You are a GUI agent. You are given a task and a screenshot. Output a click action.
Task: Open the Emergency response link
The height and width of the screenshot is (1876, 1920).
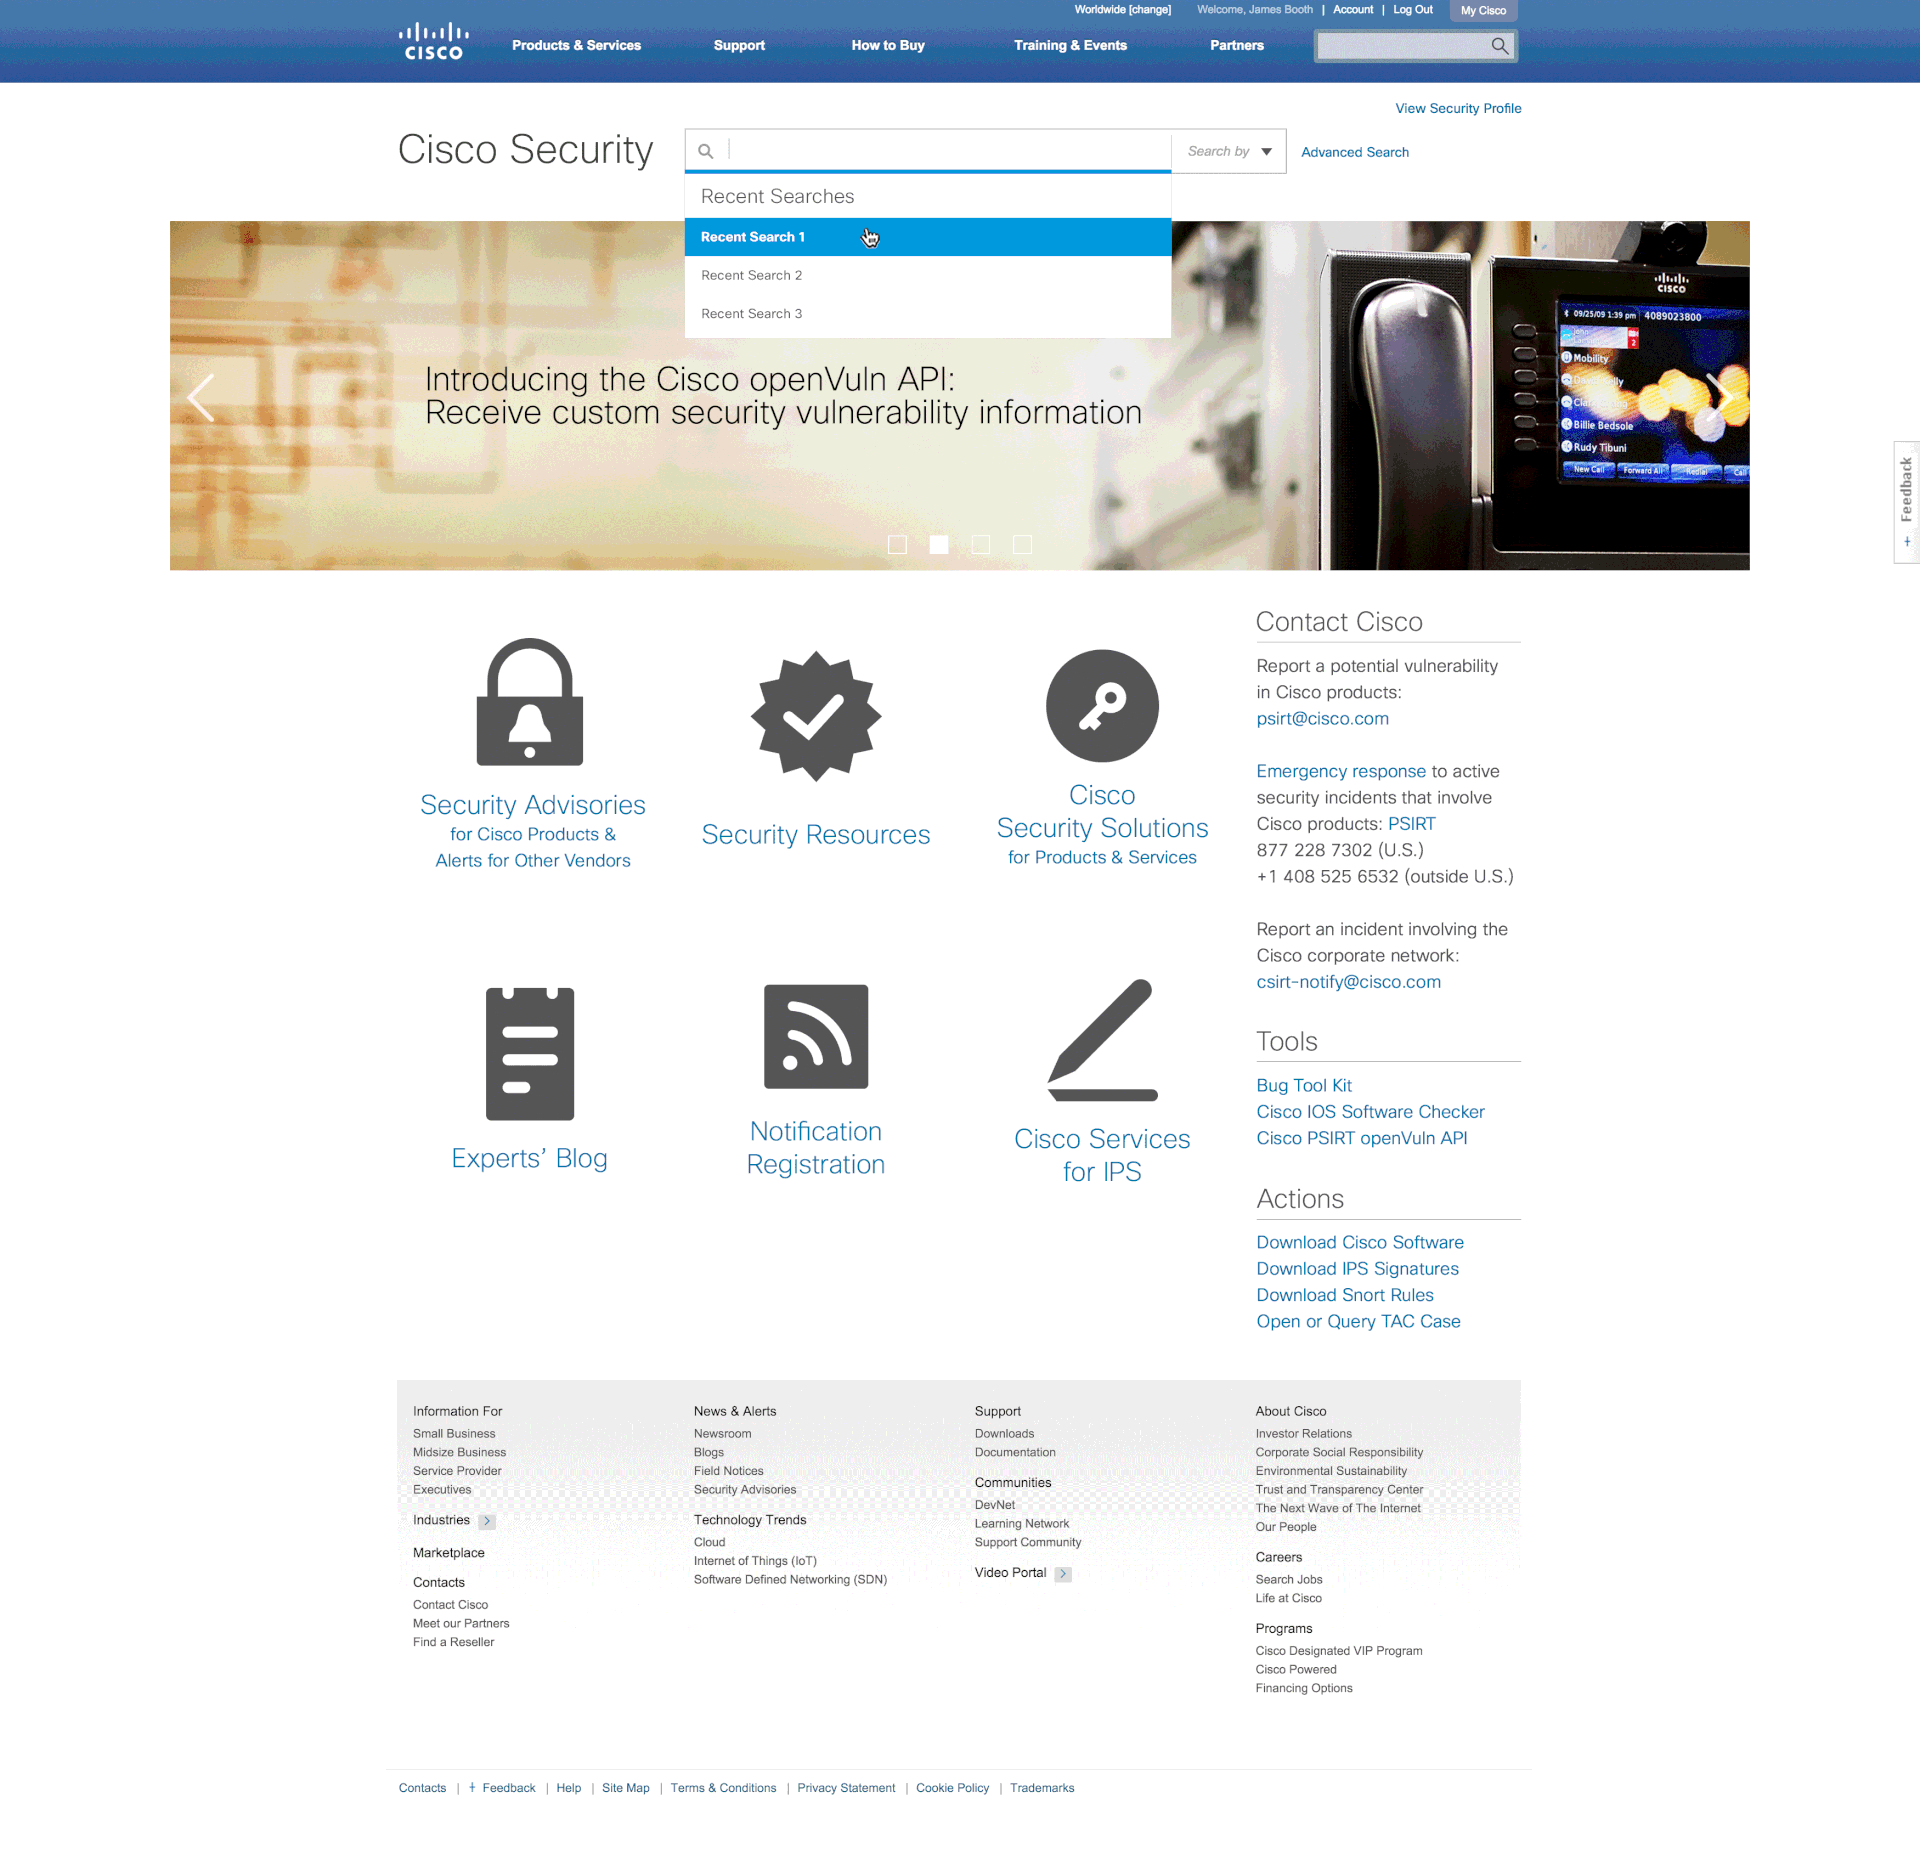(x=1341, y=771)
